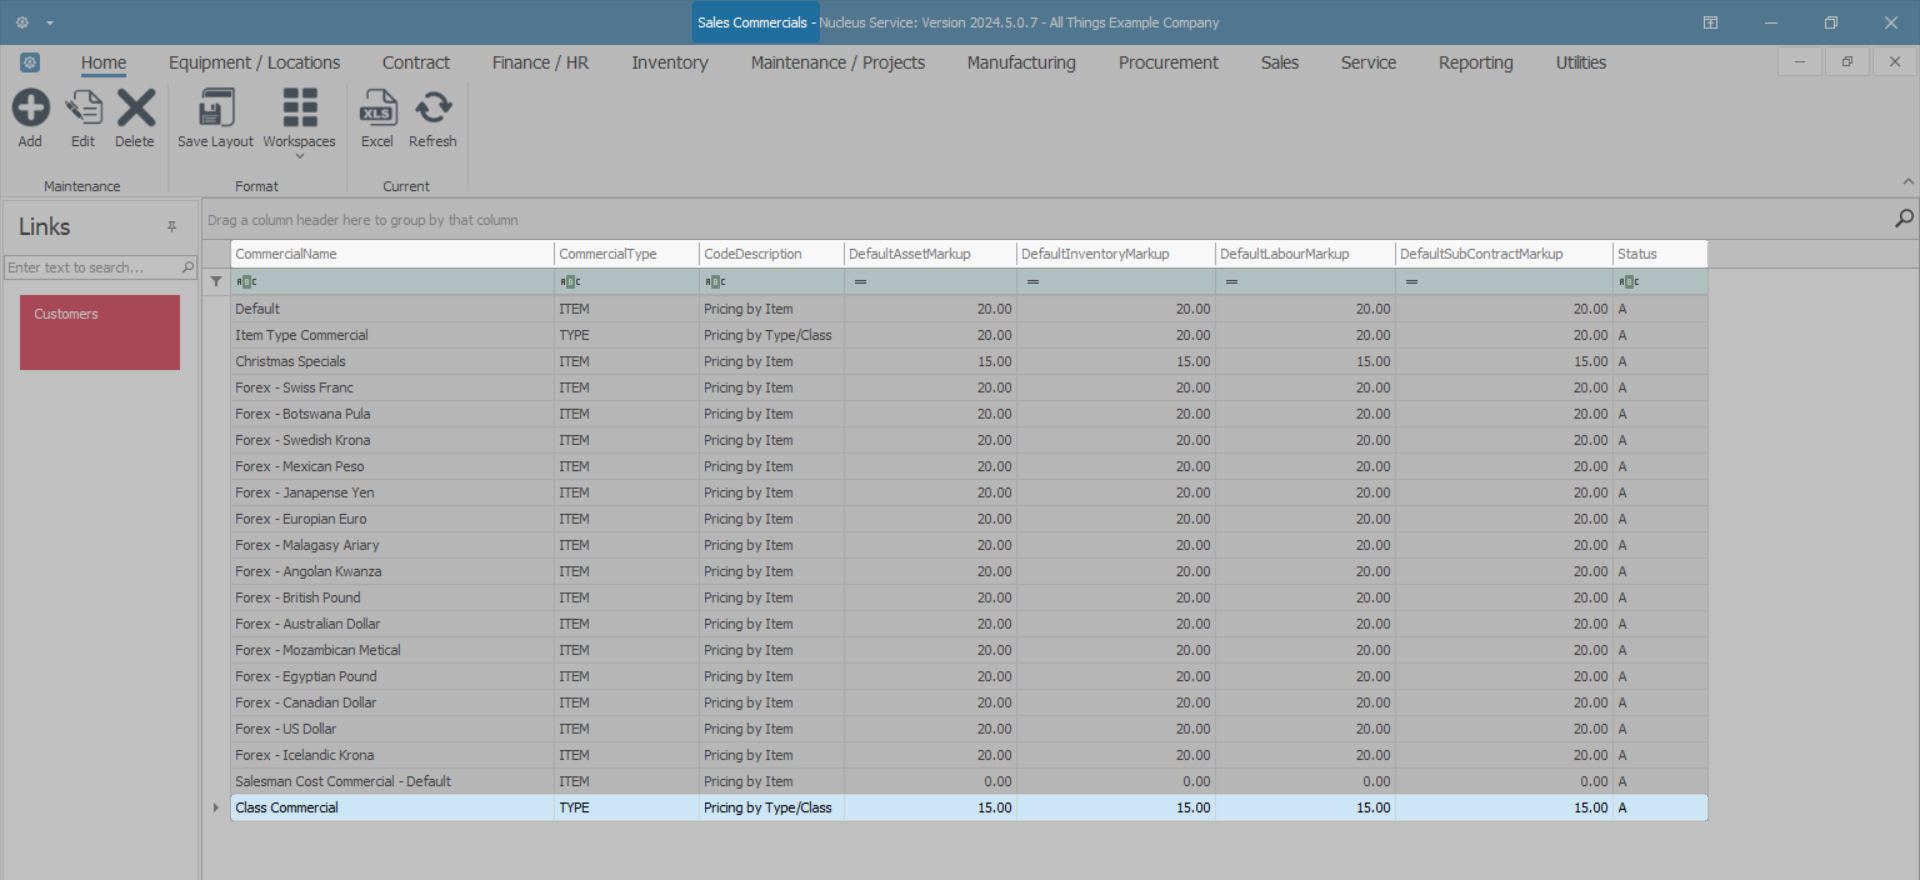Click the Save Layout icon
Screen dimensions: 1920x880
point(215,109)
